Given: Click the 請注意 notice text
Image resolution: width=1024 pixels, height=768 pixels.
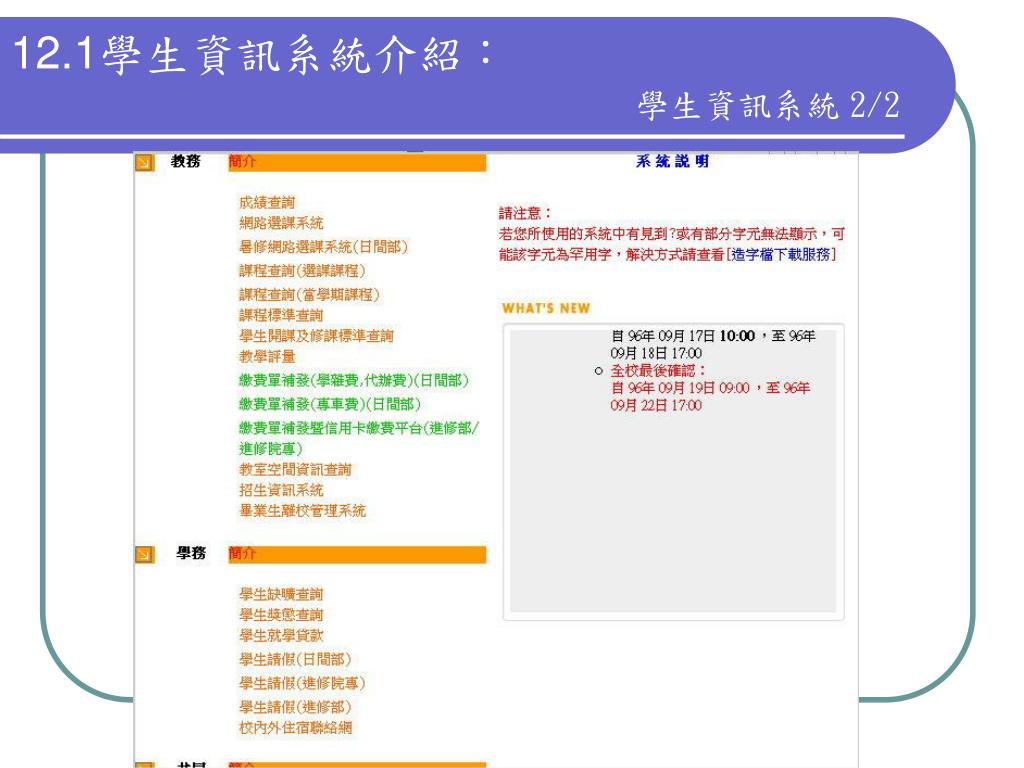Looking at the screenshot, I should point(525,213).
